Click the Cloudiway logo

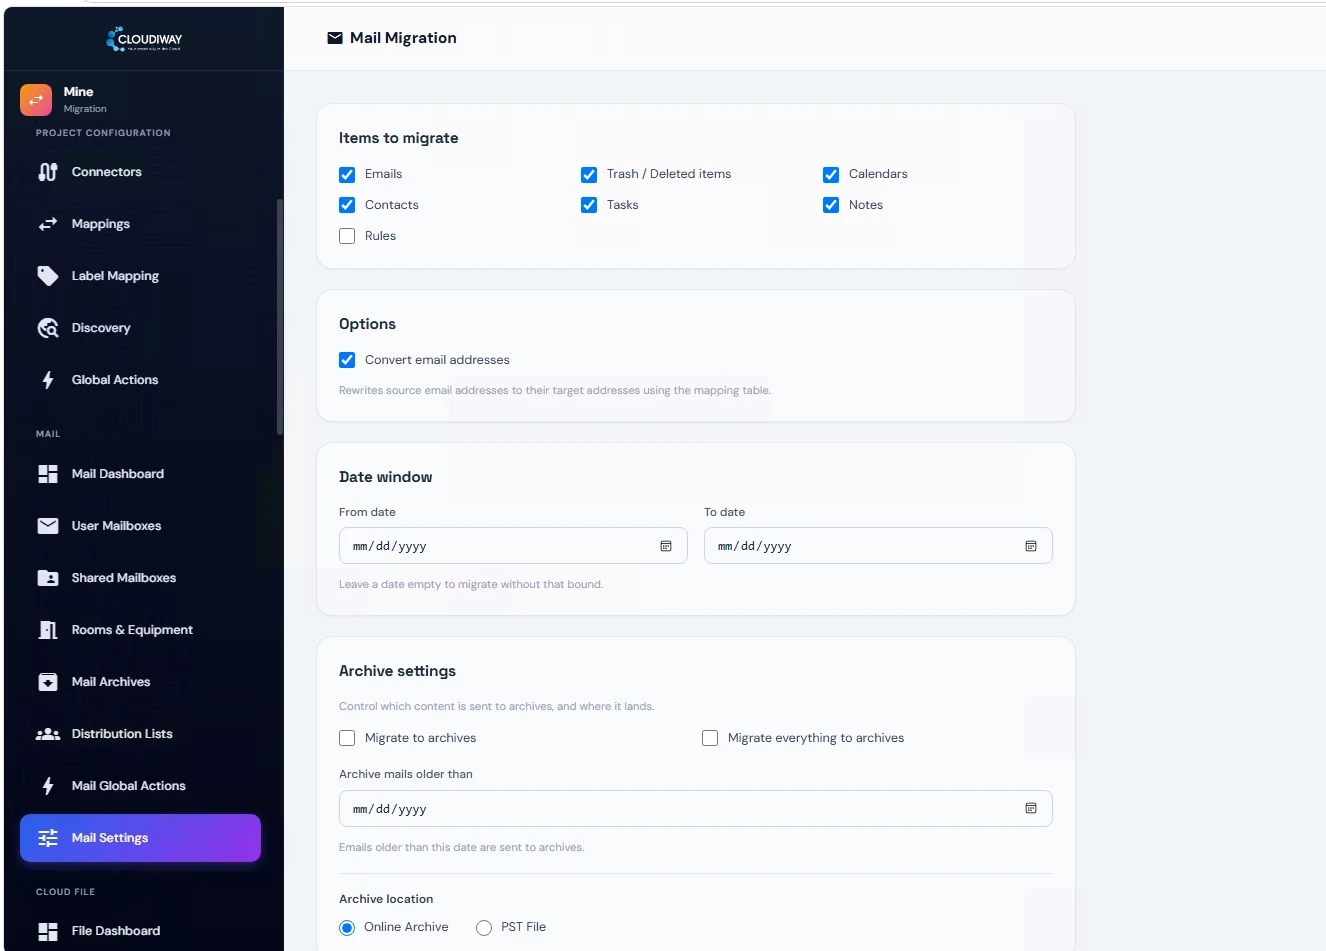[x=144, y=39]
